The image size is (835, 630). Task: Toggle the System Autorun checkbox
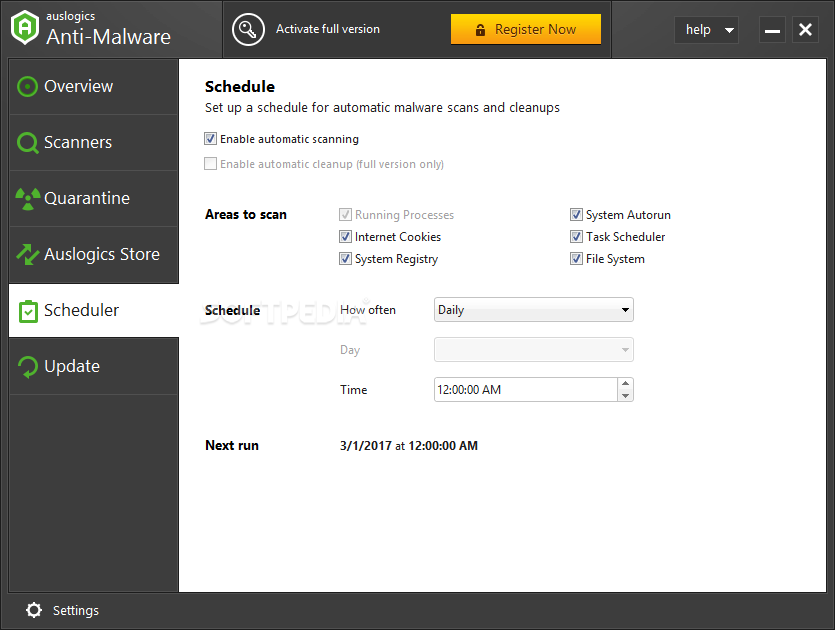(x=577, y=215)
